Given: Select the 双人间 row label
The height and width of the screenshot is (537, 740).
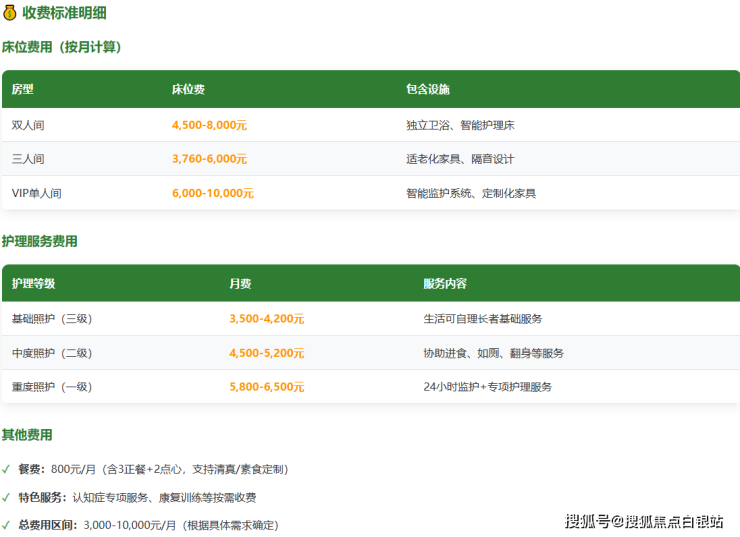Looking at the screenshot, I should (28, 126).
